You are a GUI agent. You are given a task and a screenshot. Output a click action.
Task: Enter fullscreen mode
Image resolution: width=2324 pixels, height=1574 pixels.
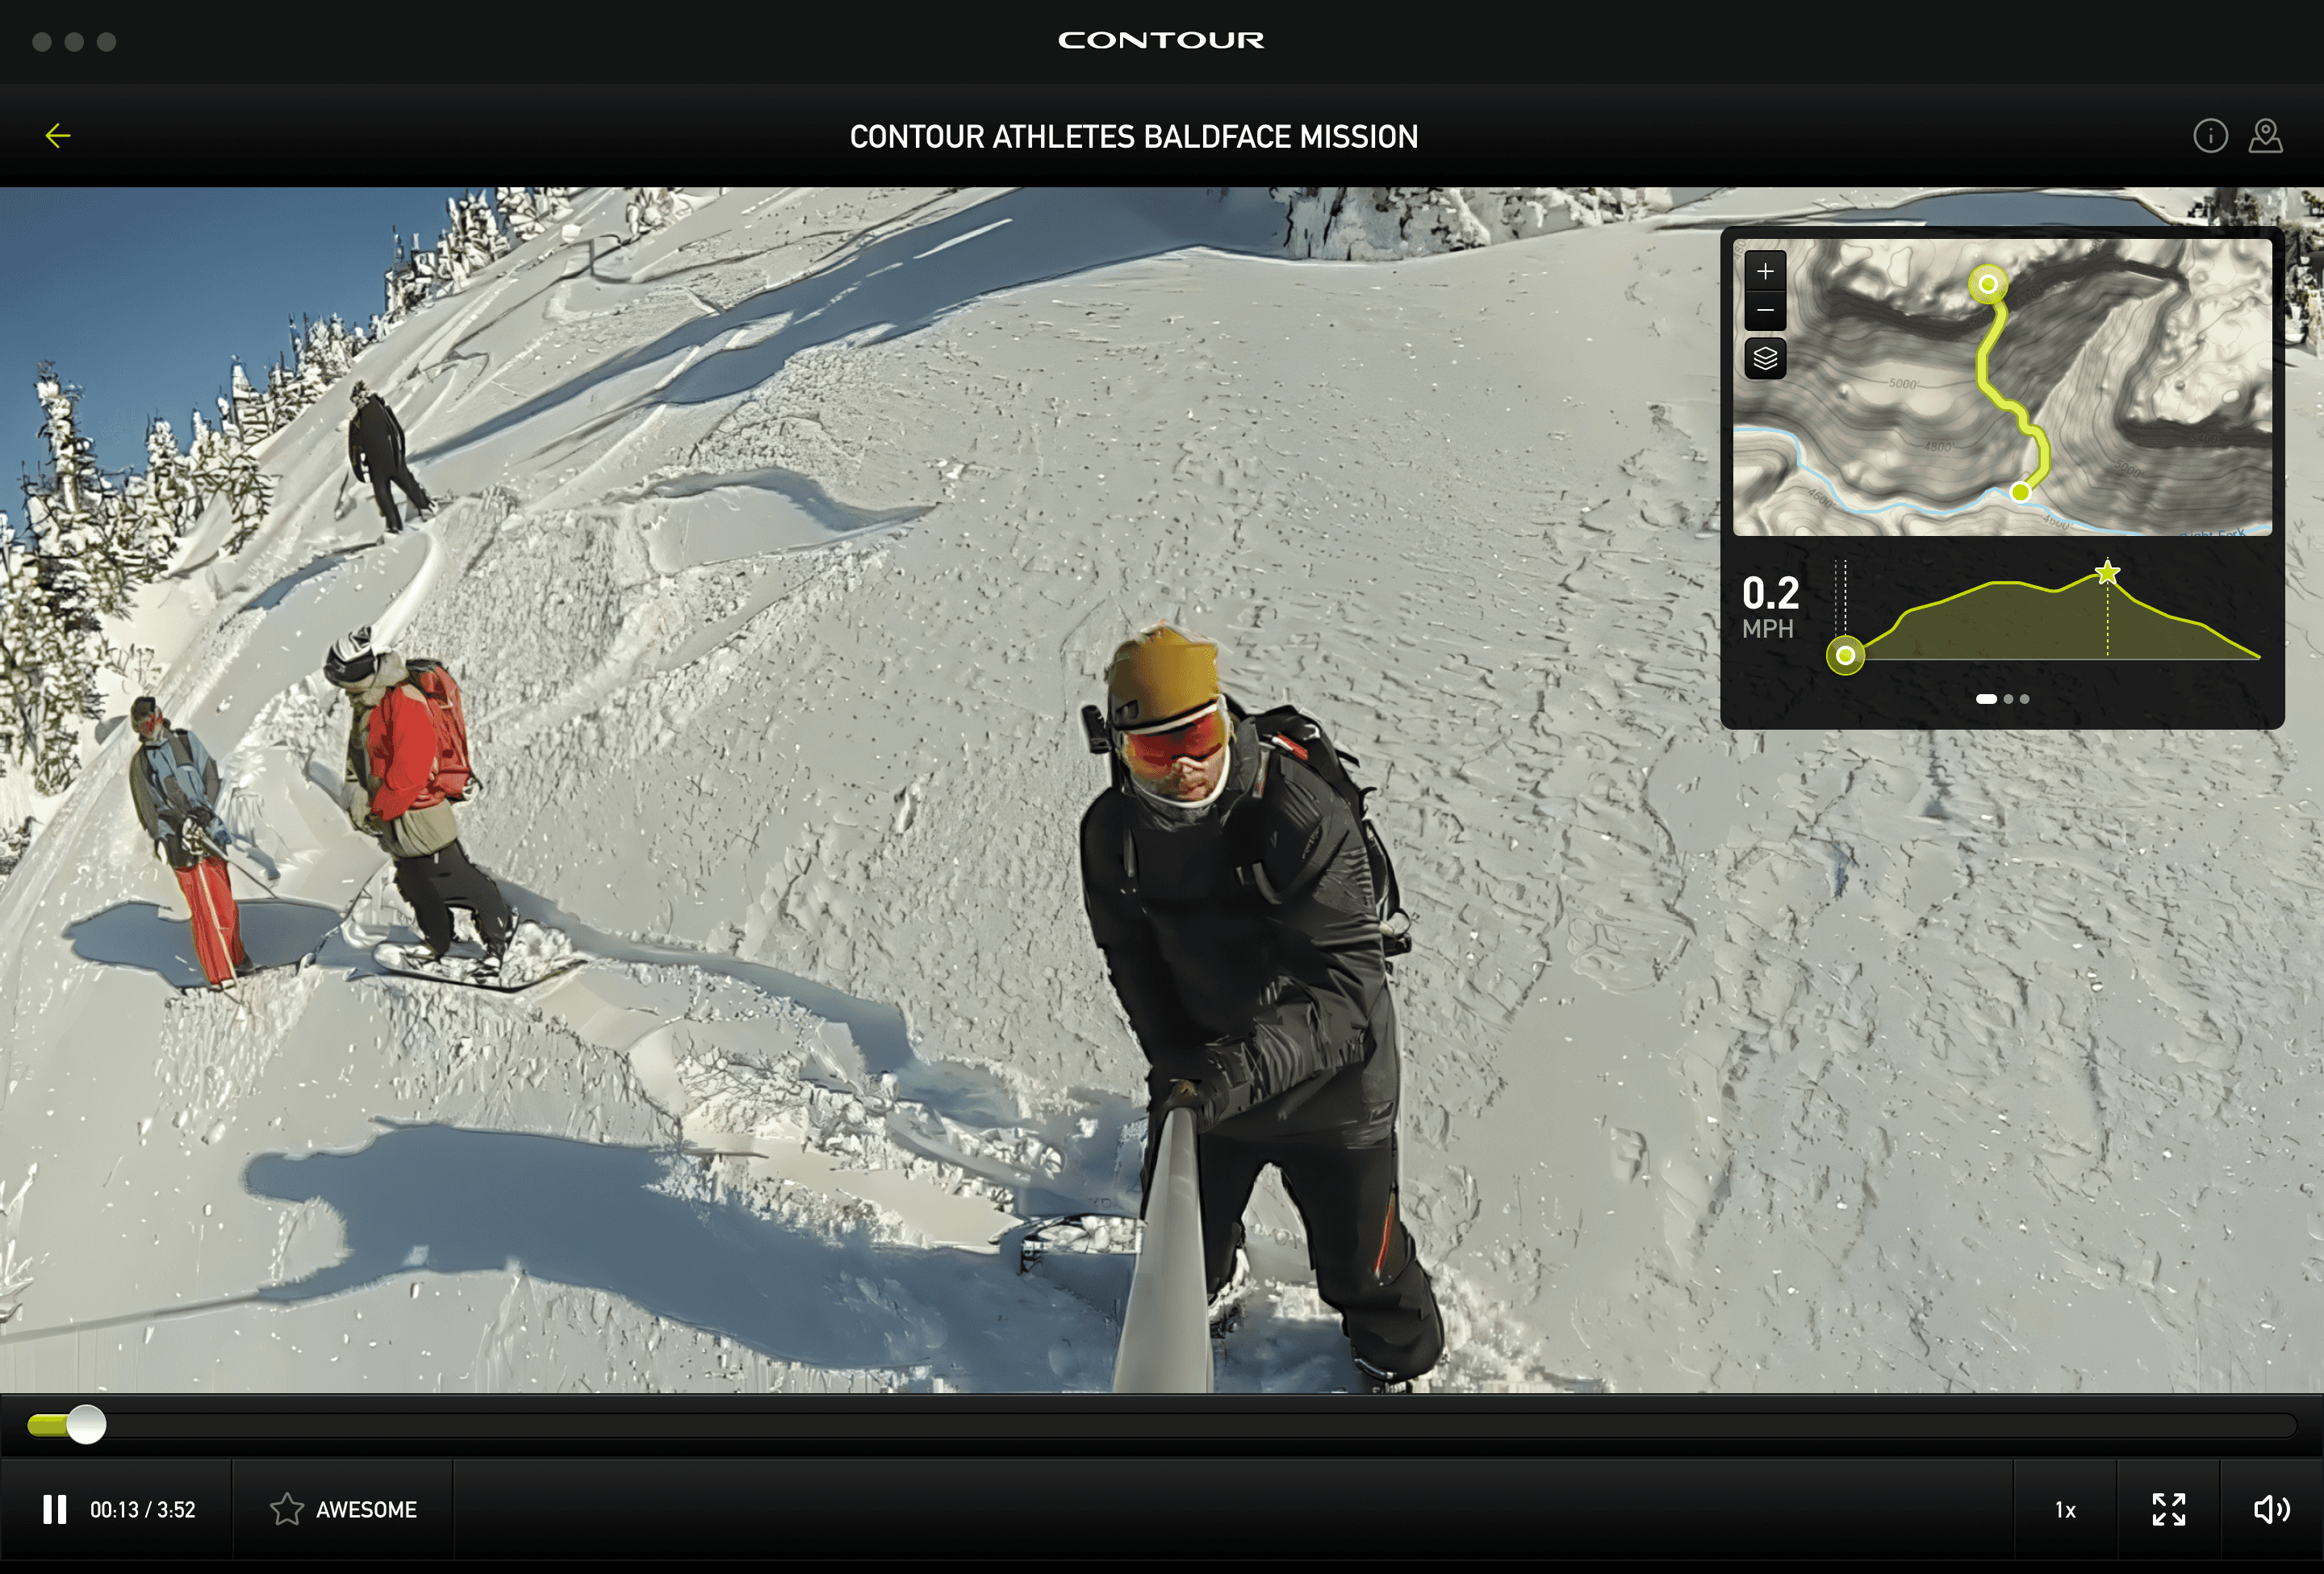[2168, 1509]
